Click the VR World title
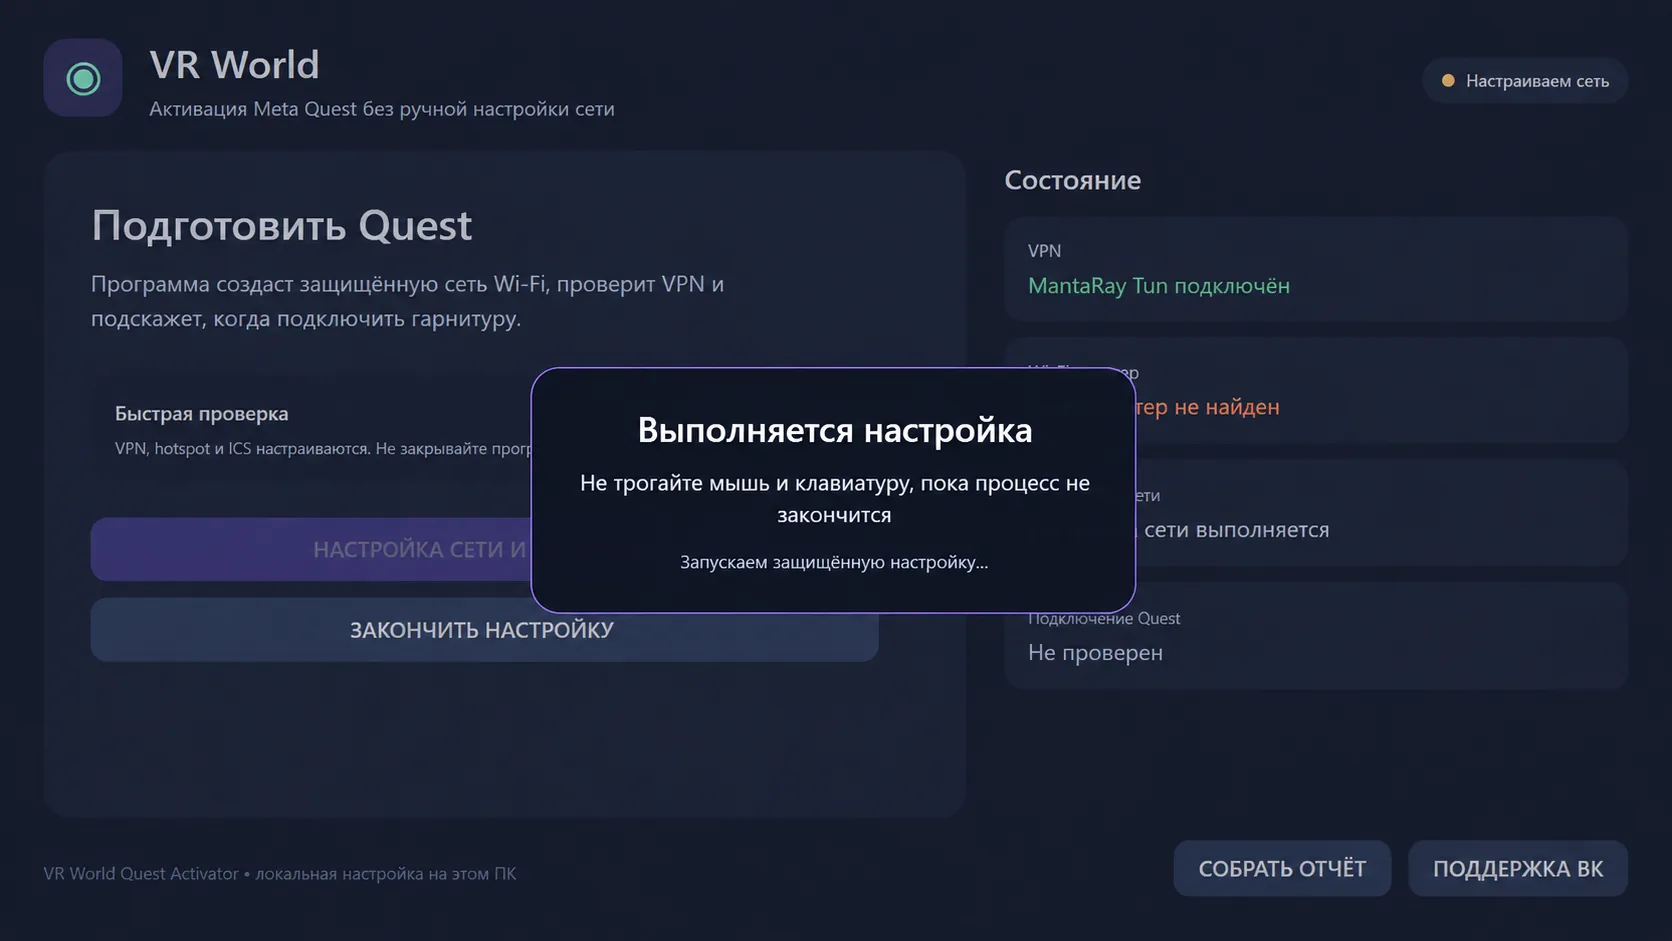 click(x=234, y=66)
